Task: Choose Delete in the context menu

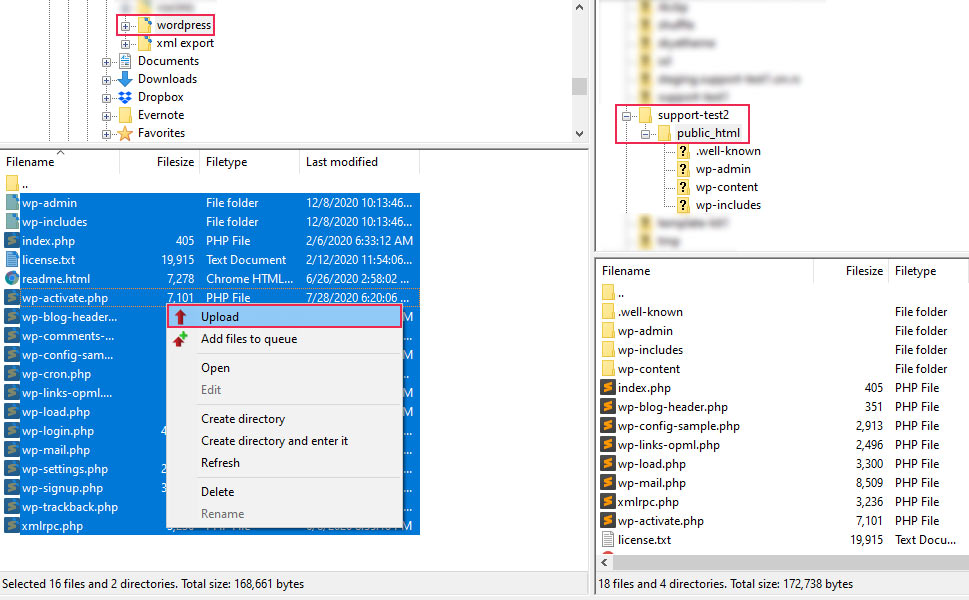Action: point(284,492)
